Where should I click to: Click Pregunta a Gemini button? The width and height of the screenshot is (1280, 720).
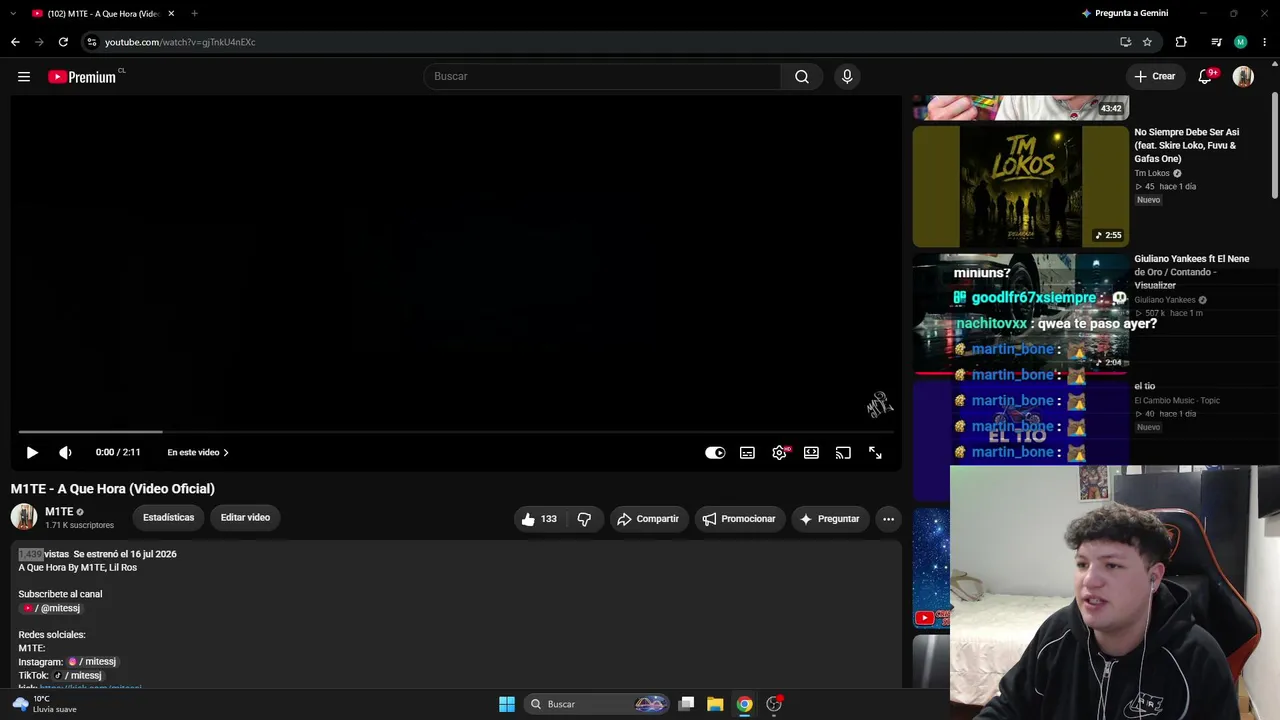(x=1124, y=13)
